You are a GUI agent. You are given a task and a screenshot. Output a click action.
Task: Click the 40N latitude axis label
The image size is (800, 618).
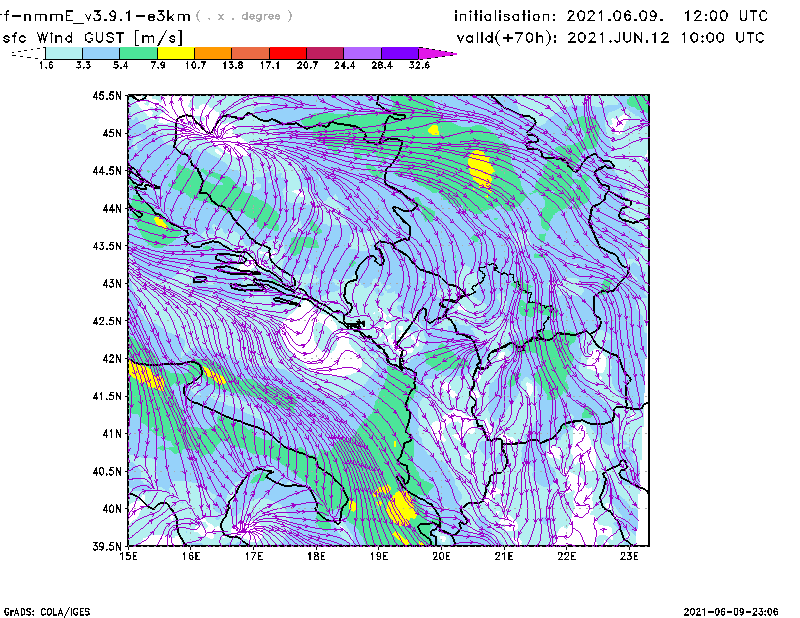[x=112, y=509]
